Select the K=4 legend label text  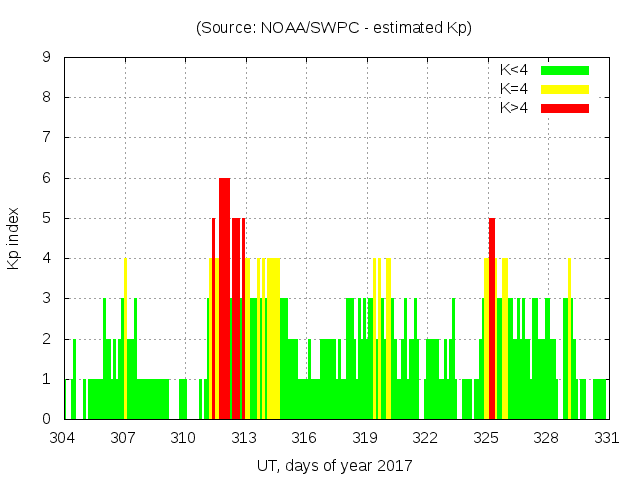coord(517,89)
